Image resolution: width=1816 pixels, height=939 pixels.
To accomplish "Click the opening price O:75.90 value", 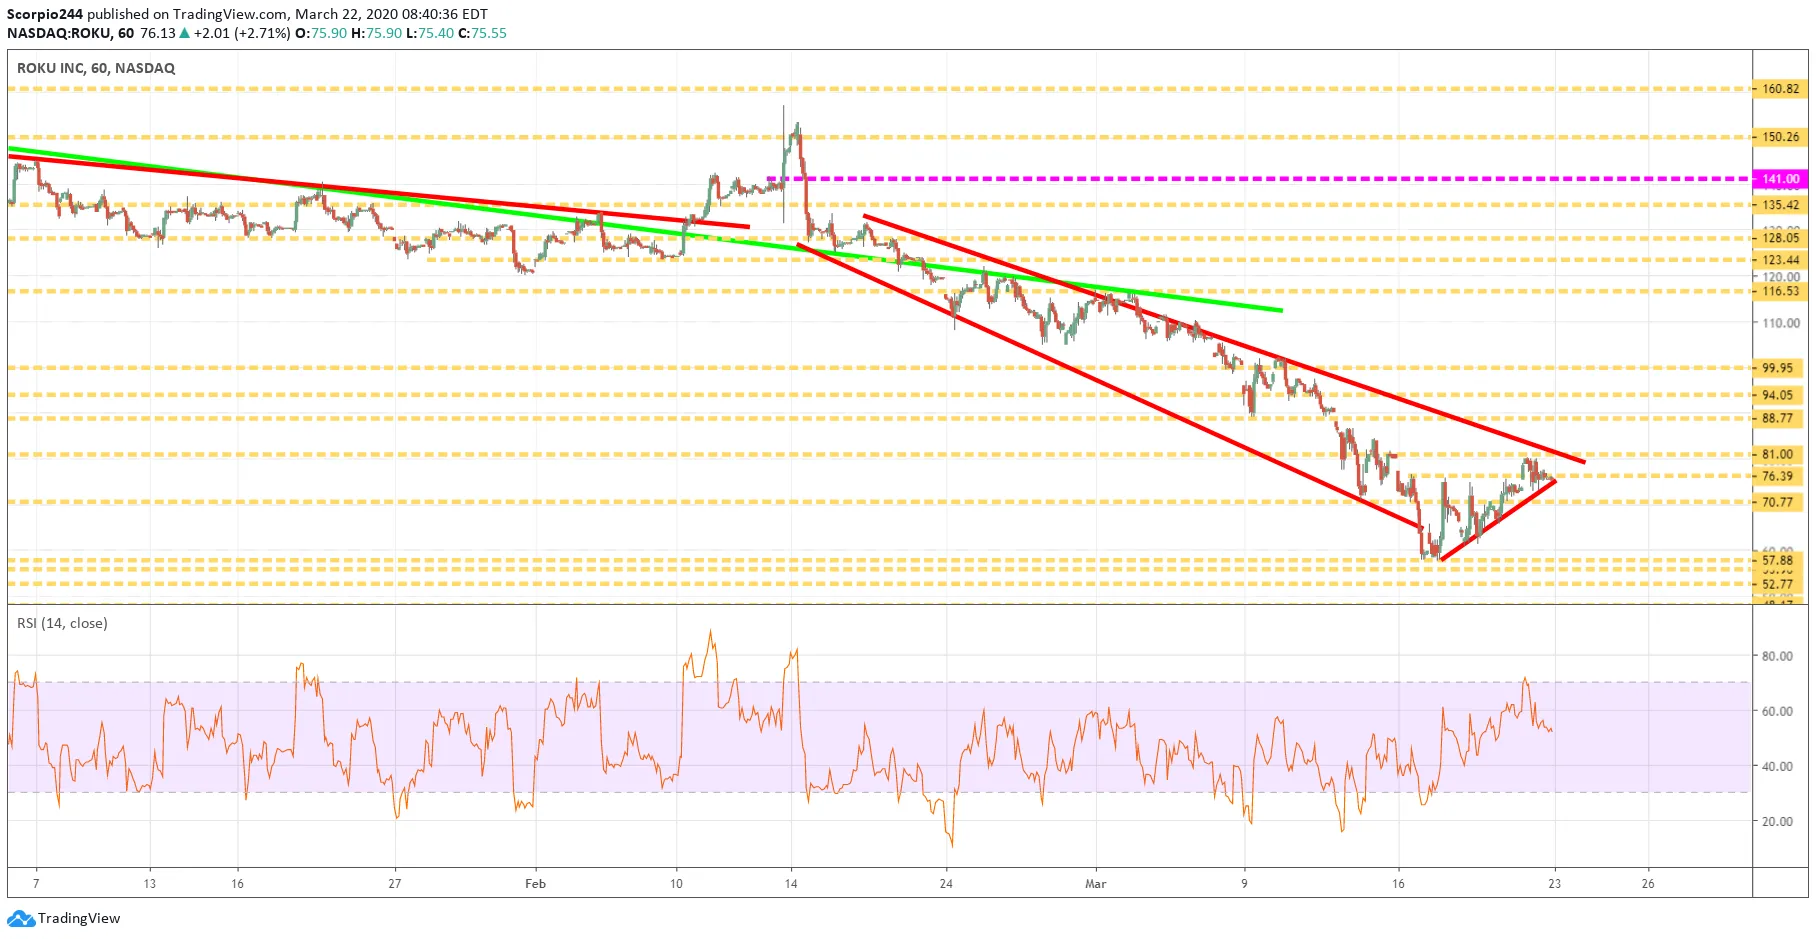I will click(x=321, y=33).
